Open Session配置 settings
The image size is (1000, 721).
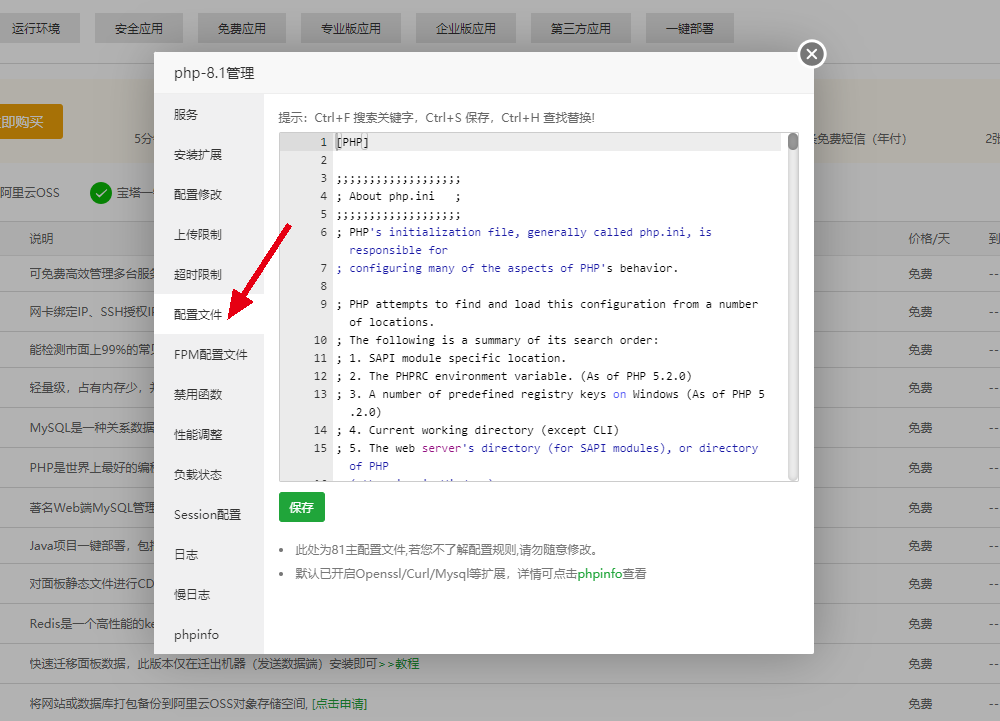[207, 515]
